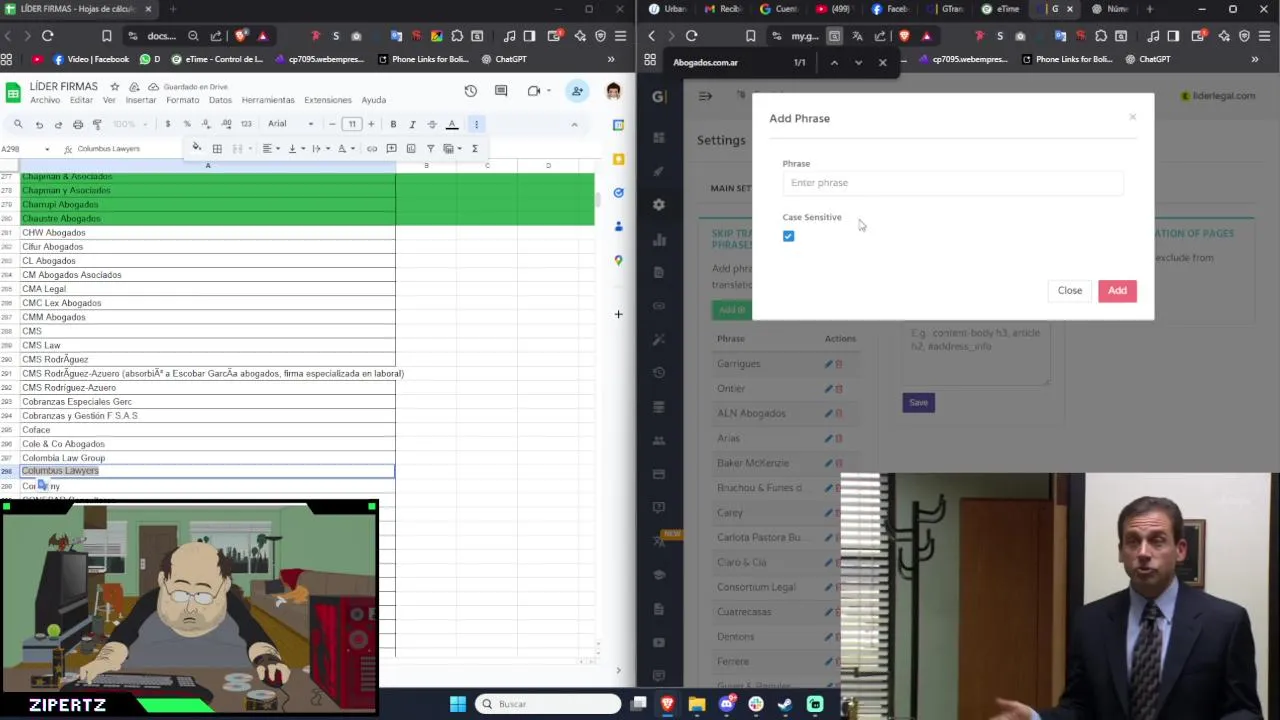Open the Extensiones menu
This screenshot has width=1280, height=720.
pyautogui.click(x=328, y=100)
